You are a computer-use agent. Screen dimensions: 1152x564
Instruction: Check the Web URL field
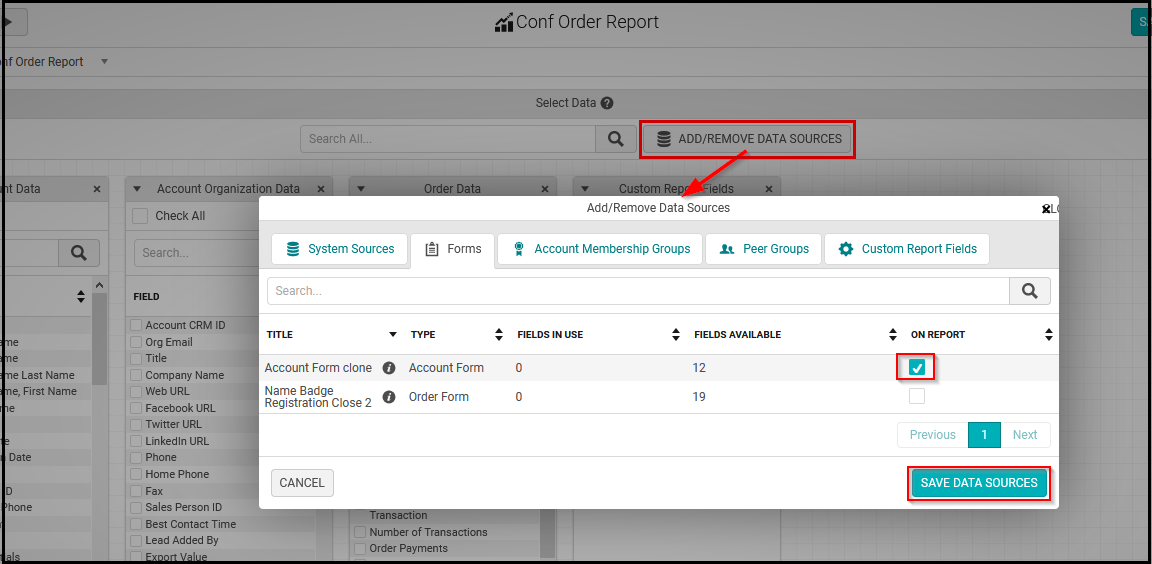point(135,391)
